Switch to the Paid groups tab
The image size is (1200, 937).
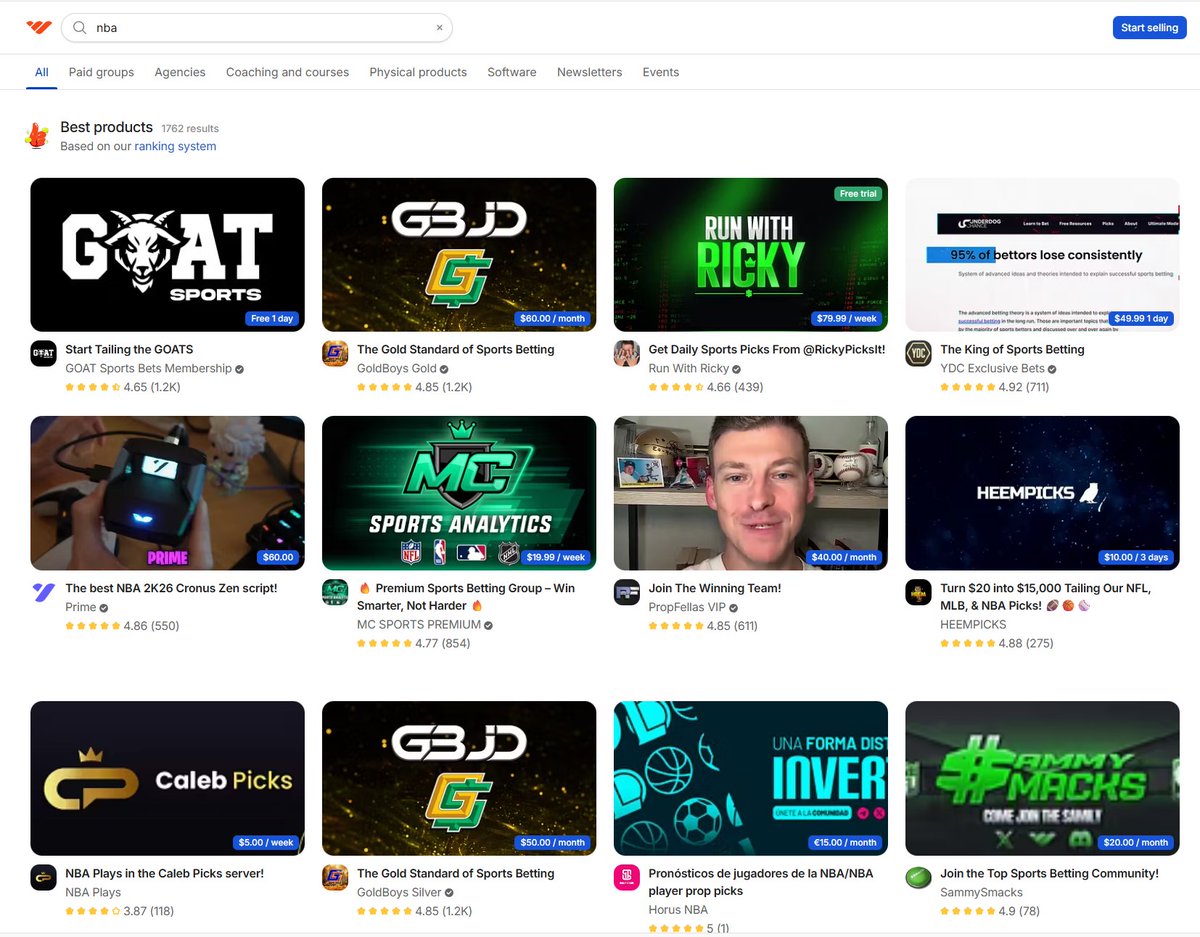(101, 72)
